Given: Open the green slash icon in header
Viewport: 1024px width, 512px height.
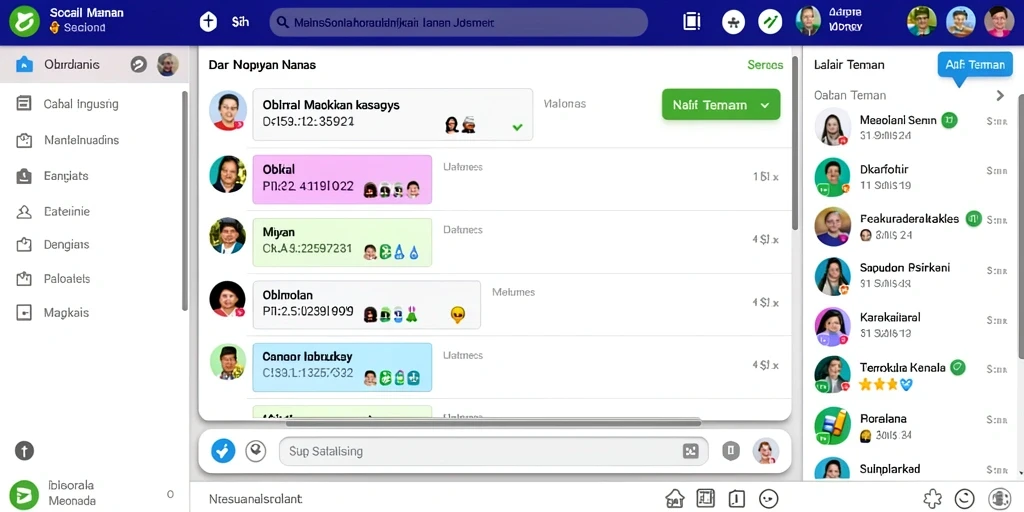Looking at the screenshot, I should coord(771,22).
